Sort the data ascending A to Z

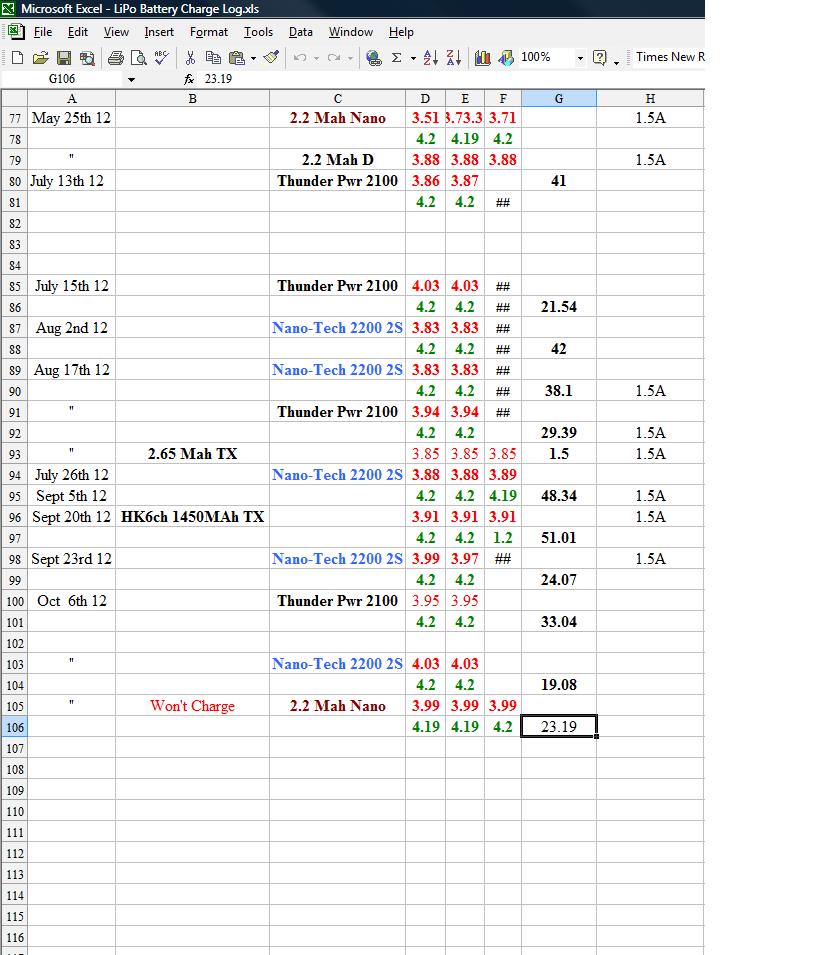point(429,57)
